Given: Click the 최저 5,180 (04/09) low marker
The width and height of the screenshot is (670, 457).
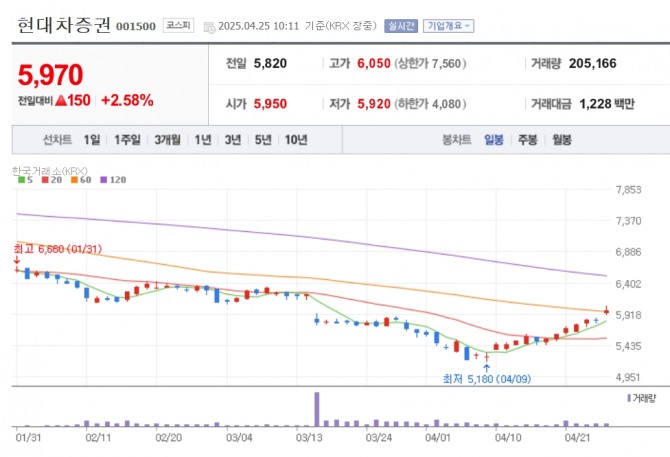Looking at the screenshot, I should (x=487, y=379).
